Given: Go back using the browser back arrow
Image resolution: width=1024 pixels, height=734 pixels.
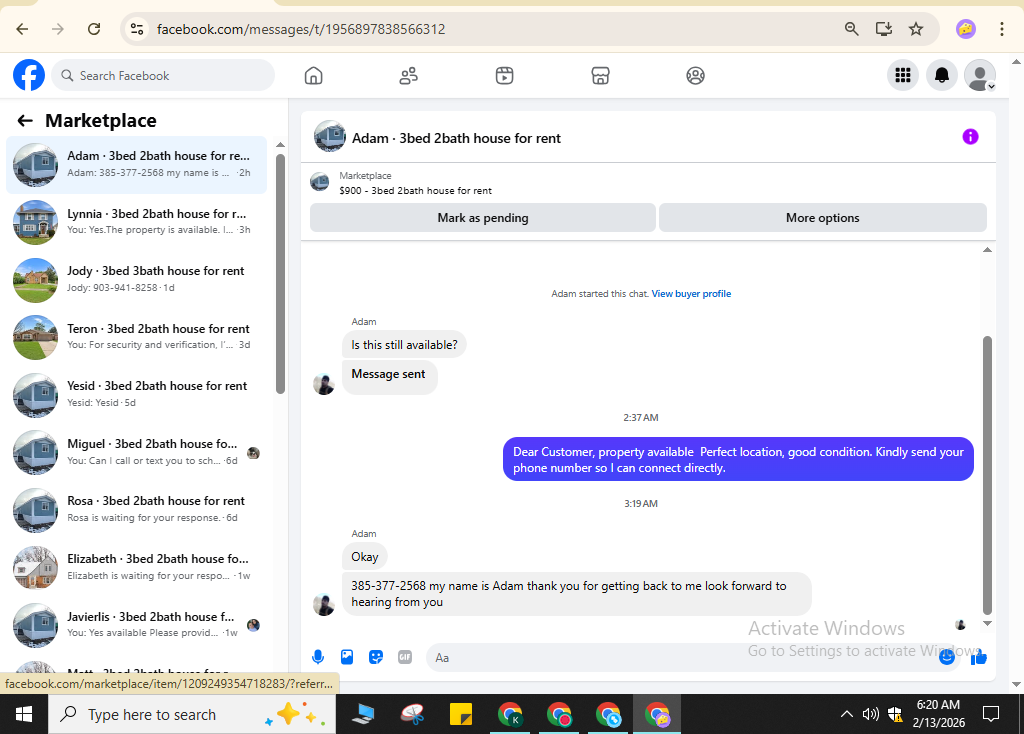Looking at the screenshot, I should (x=22, y=29).
